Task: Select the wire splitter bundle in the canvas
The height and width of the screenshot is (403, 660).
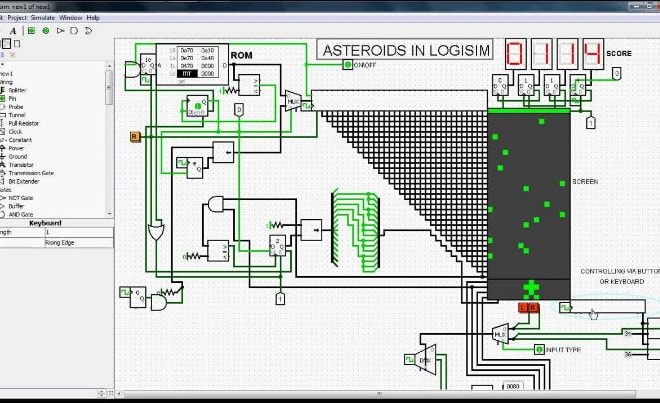Action: coord(357,230)
